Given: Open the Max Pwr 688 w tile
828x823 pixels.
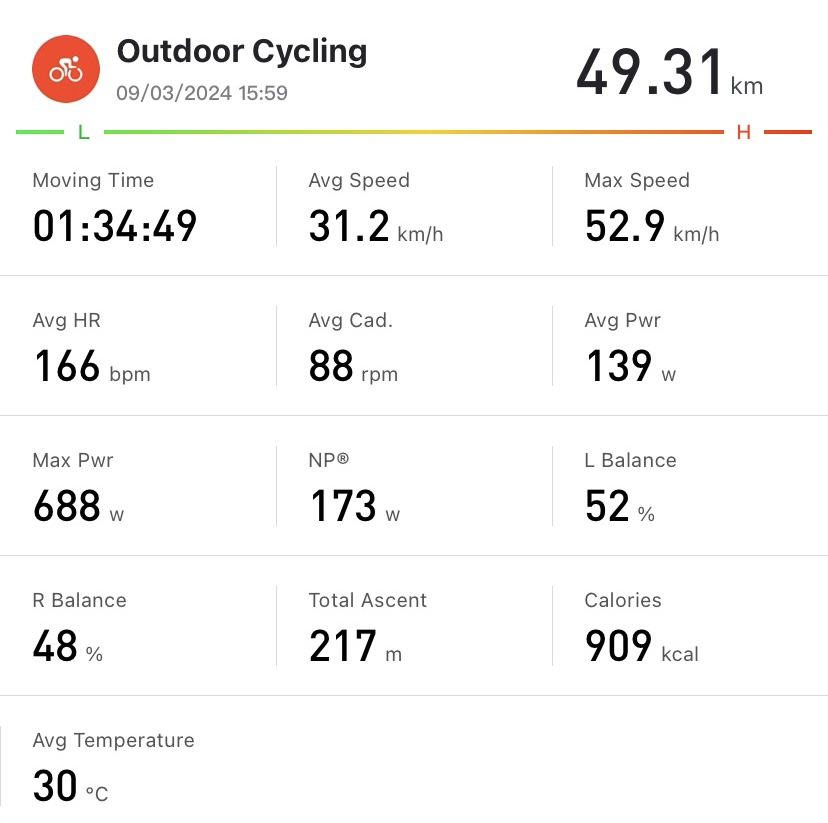Looking at the screenshot, I should [138, 486].
